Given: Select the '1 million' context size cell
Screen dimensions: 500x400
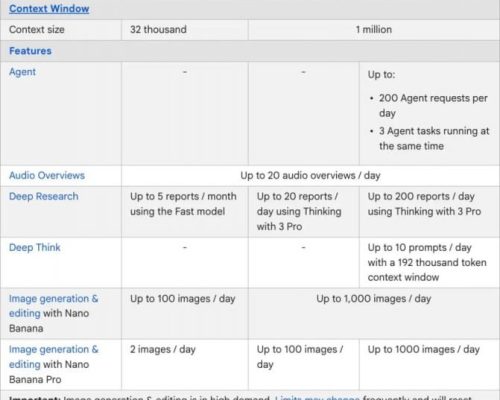Looking at the screenshot, I should pyautogui.click(x=374, y=30).
